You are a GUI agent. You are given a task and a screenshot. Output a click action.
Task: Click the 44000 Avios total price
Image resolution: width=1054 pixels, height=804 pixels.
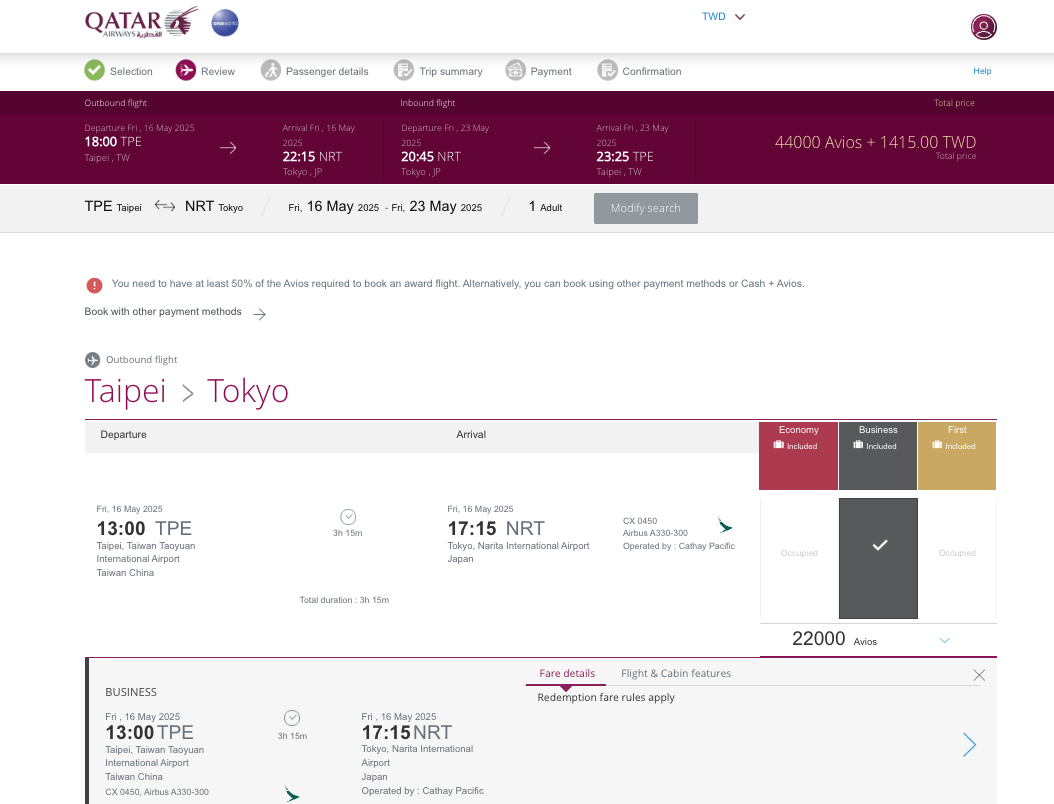[875, 142]
